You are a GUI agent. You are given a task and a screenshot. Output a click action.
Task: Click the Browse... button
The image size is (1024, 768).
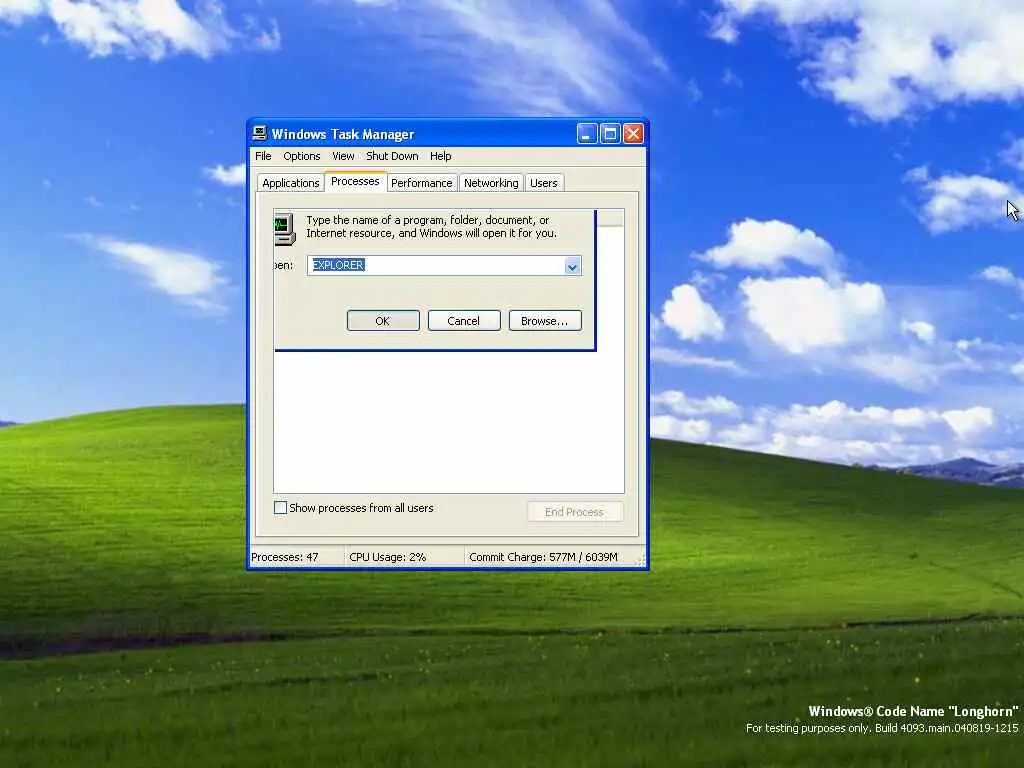tap(545, 321)
